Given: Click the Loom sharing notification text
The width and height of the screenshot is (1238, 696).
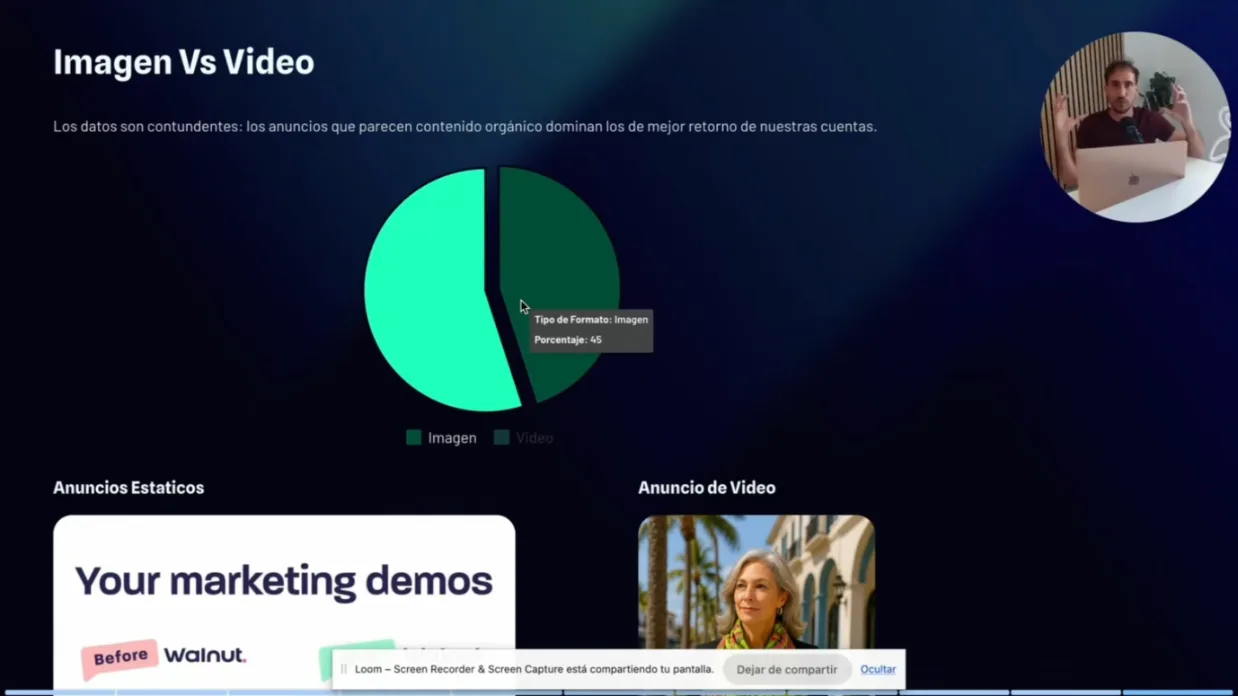Looking at the screenshot, I should click(534, 669).
